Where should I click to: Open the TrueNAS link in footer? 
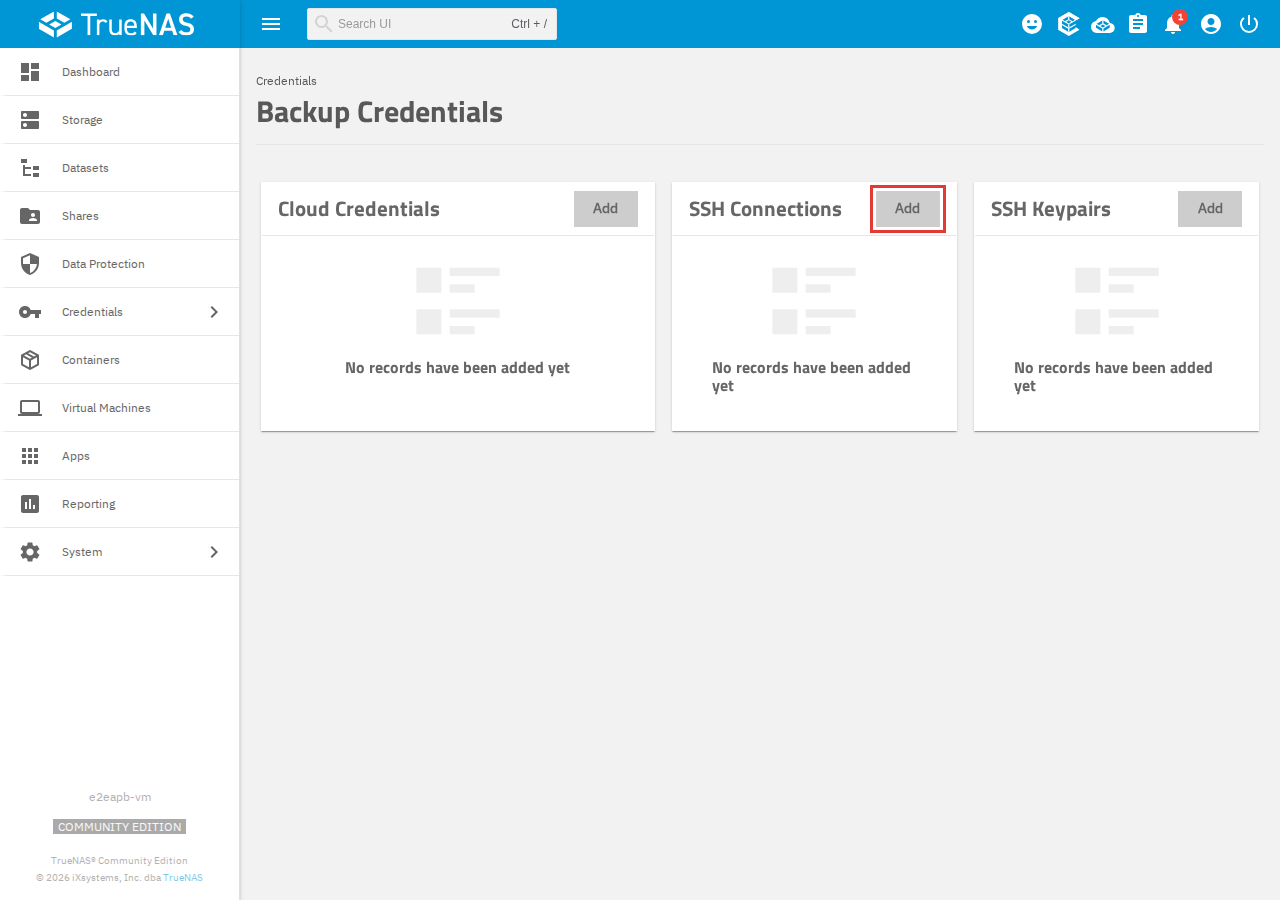[183, 878]
